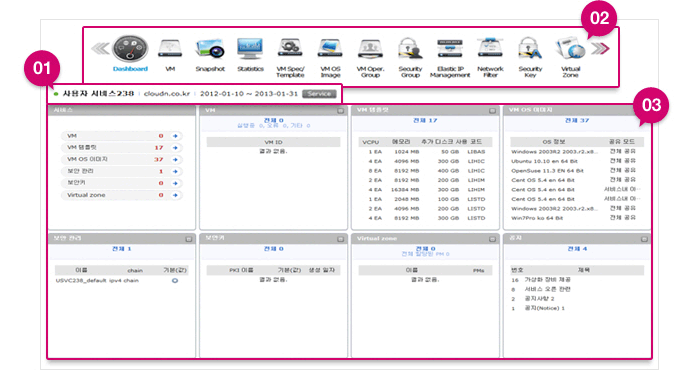
Task: Select the default radio for USVC238_default chain
Action: pyautogui.click(x=175, y=281)
